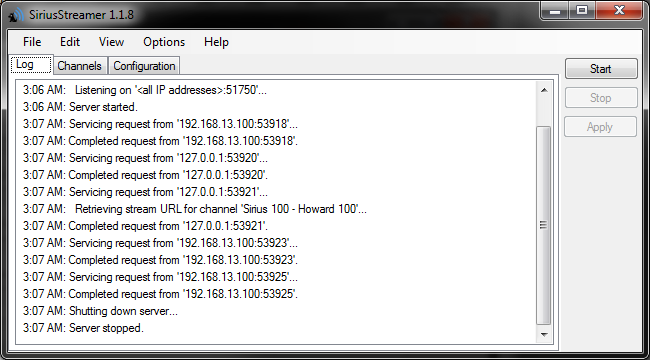Click the log vertical scrollbar thumb
This screenshot has width=650, height=360.
coord(543,225)
